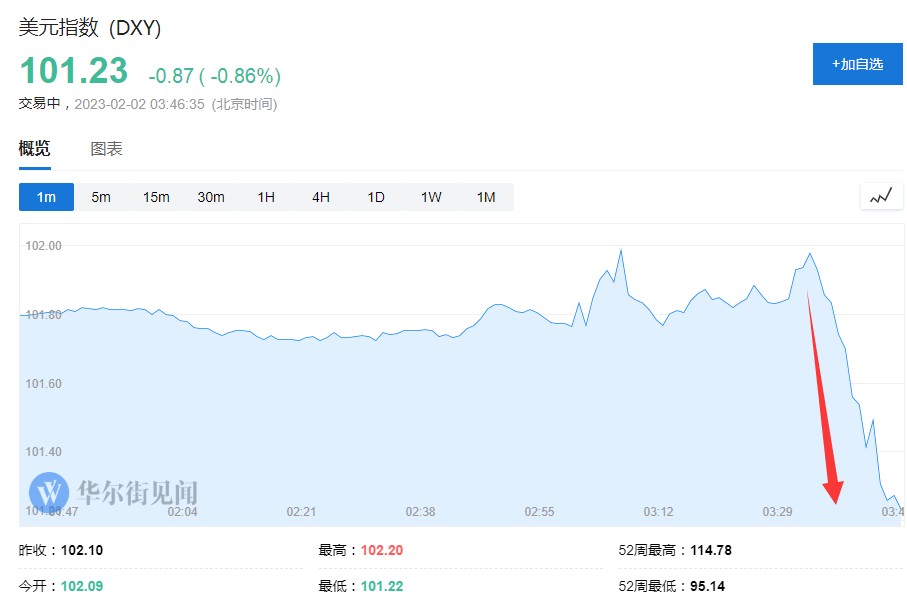Open the 图表 tab
The width and height of the screenshot is (907, 597).
coord(107,149)
